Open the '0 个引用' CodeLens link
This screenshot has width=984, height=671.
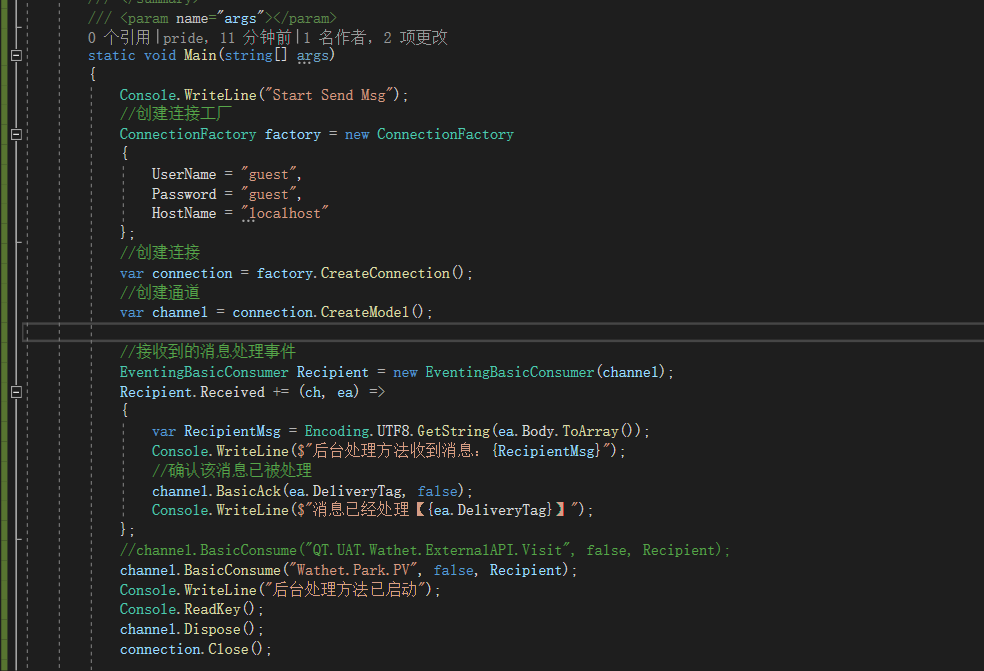pos(119,38)
